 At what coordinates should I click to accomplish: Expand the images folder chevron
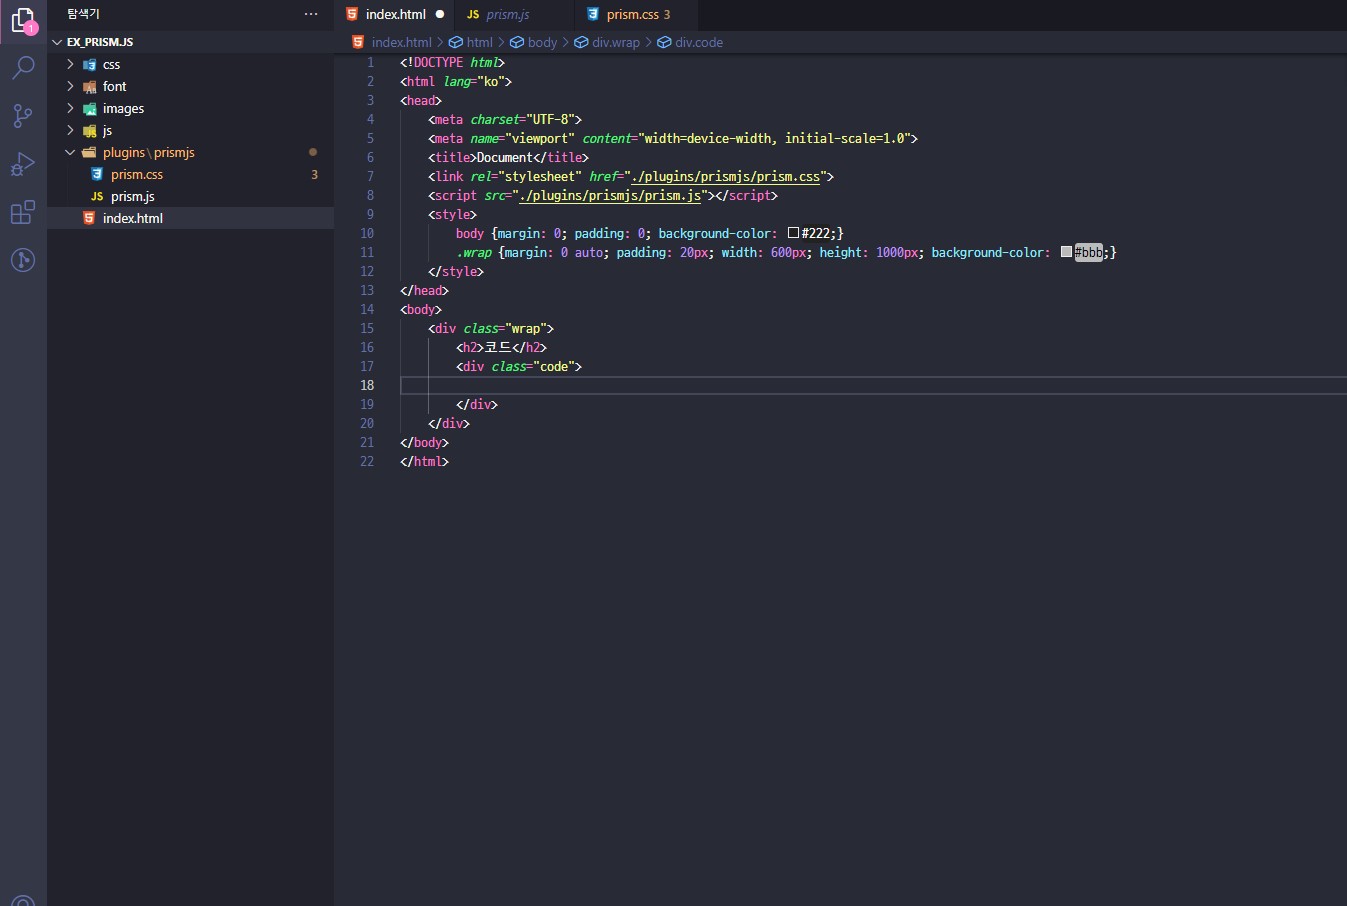click(x=70, y=108)
